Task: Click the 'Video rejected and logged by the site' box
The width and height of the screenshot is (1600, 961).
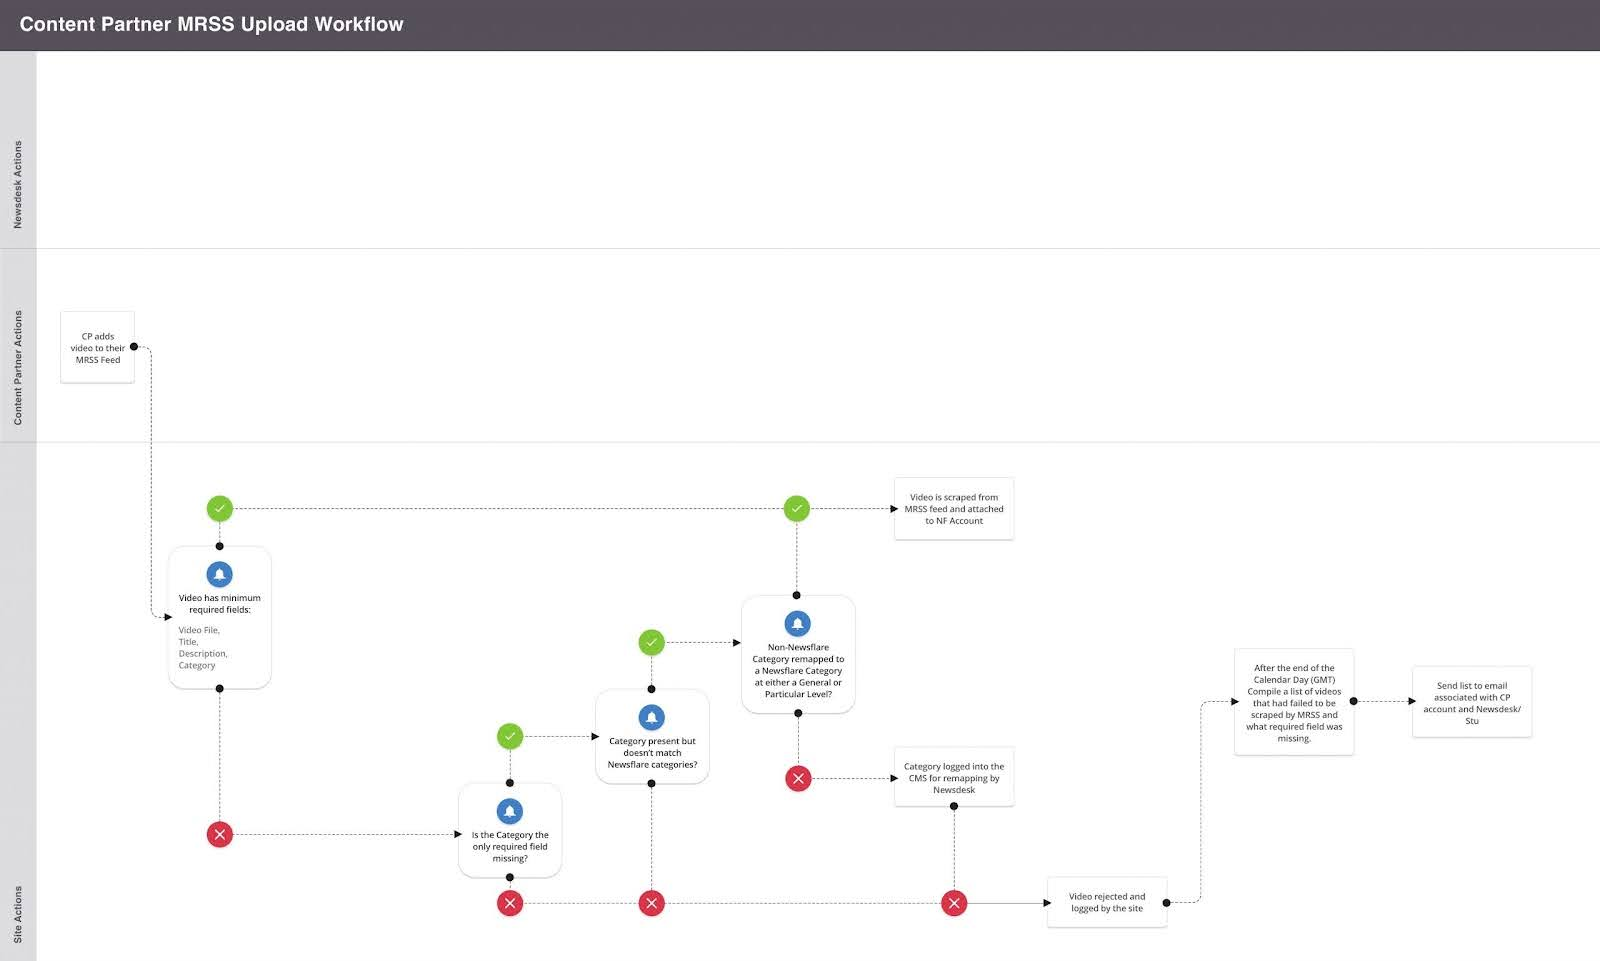Action: tap(1107, 902)
